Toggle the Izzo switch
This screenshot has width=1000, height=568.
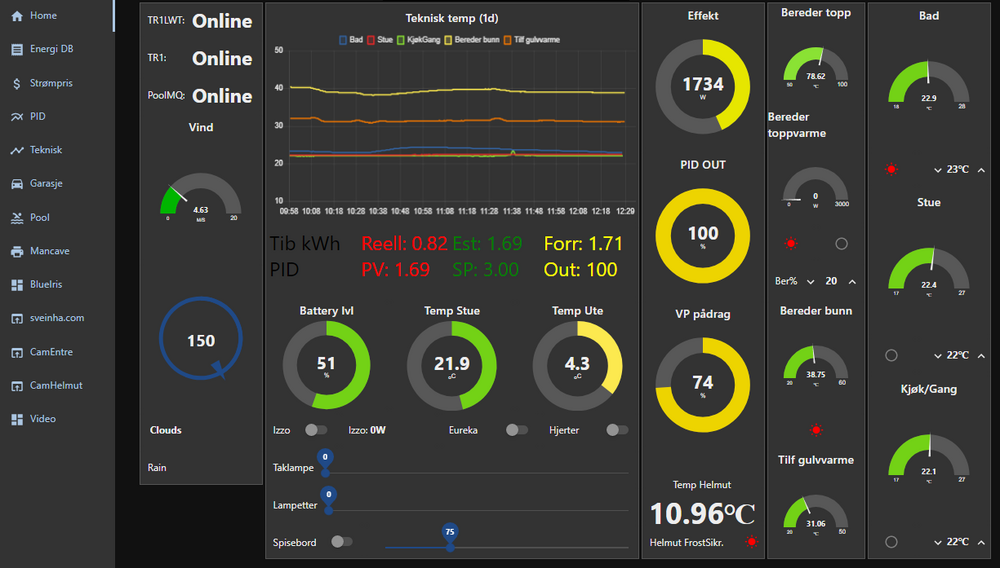pyautogui.click(x=315, y=430)
